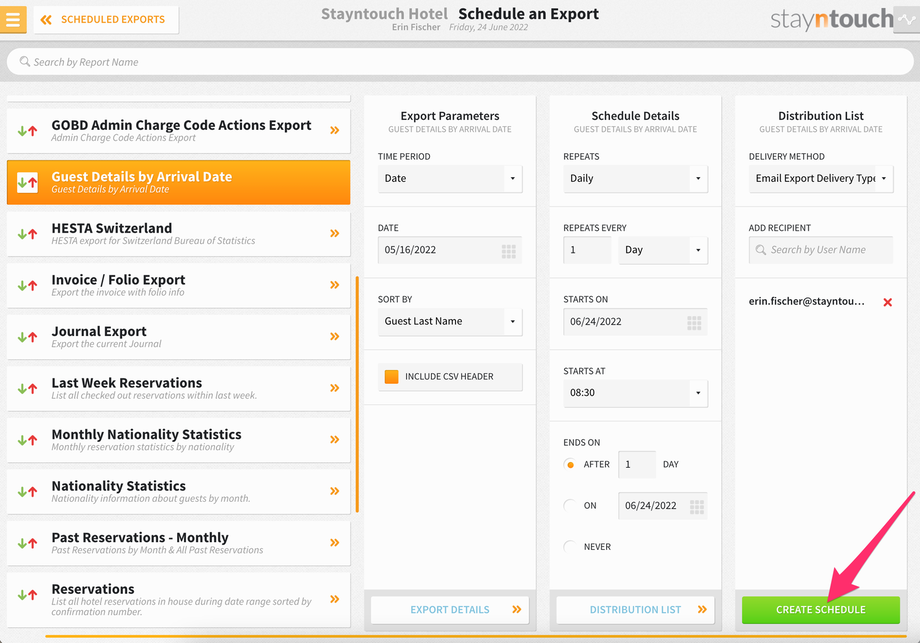Select Journal Export report
Viewport: 920px width, 643px height.
[178, 337]
